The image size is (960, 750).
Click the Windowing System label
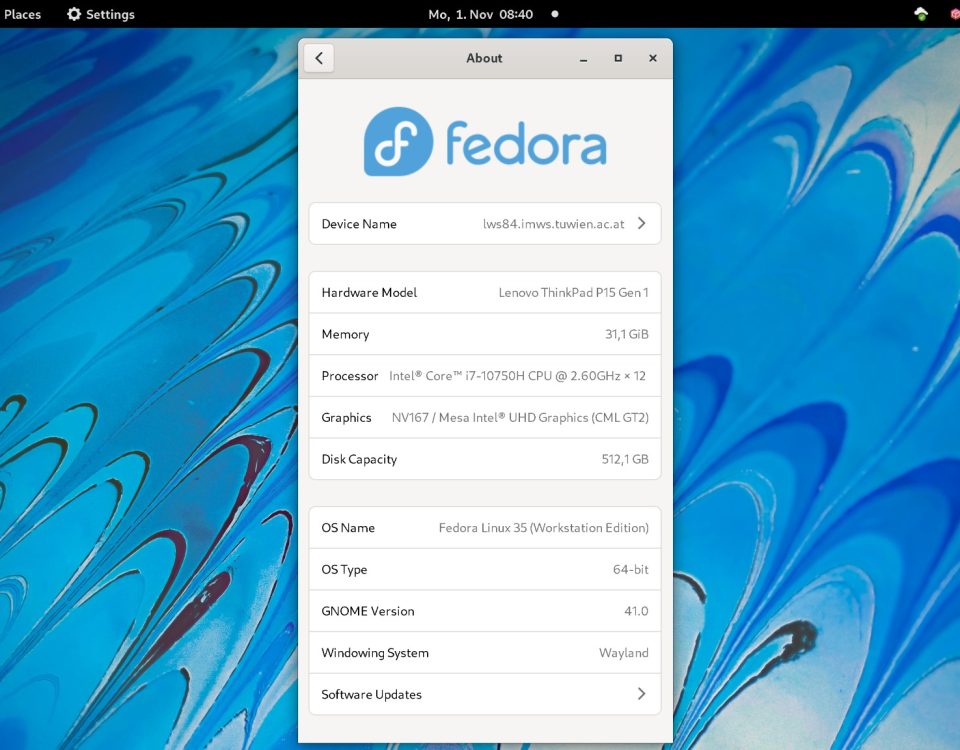point(375,653)
